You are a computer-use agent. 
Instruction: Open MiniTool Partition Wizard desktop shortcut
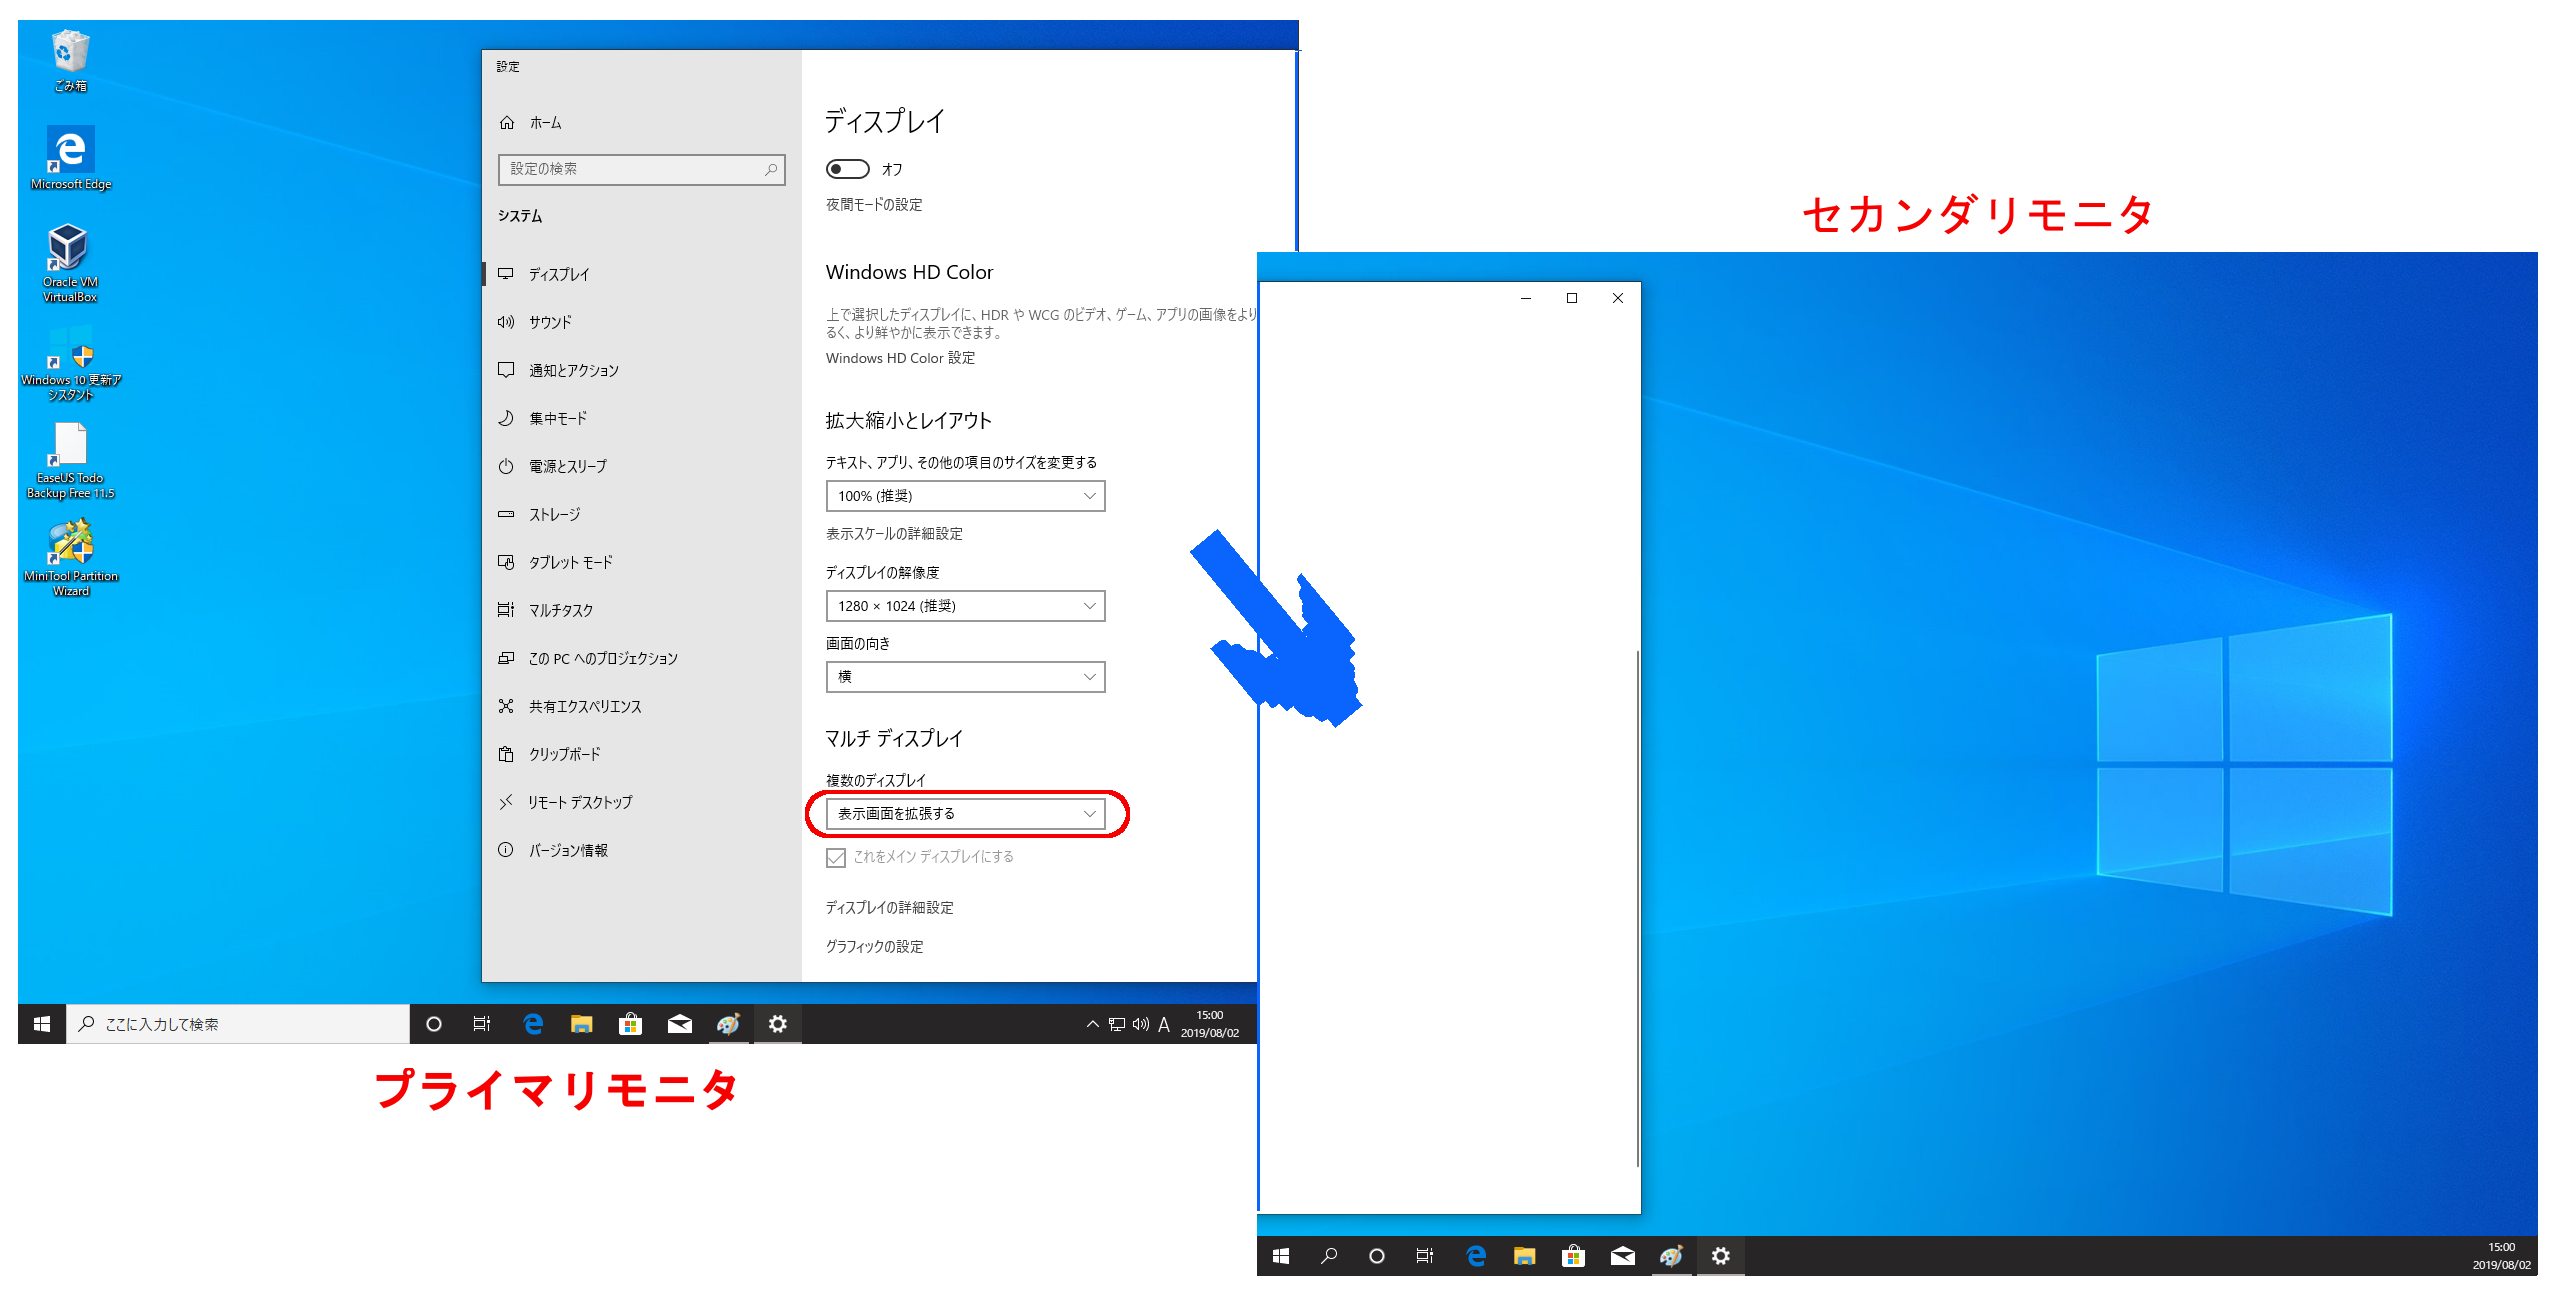coord(70,544)
